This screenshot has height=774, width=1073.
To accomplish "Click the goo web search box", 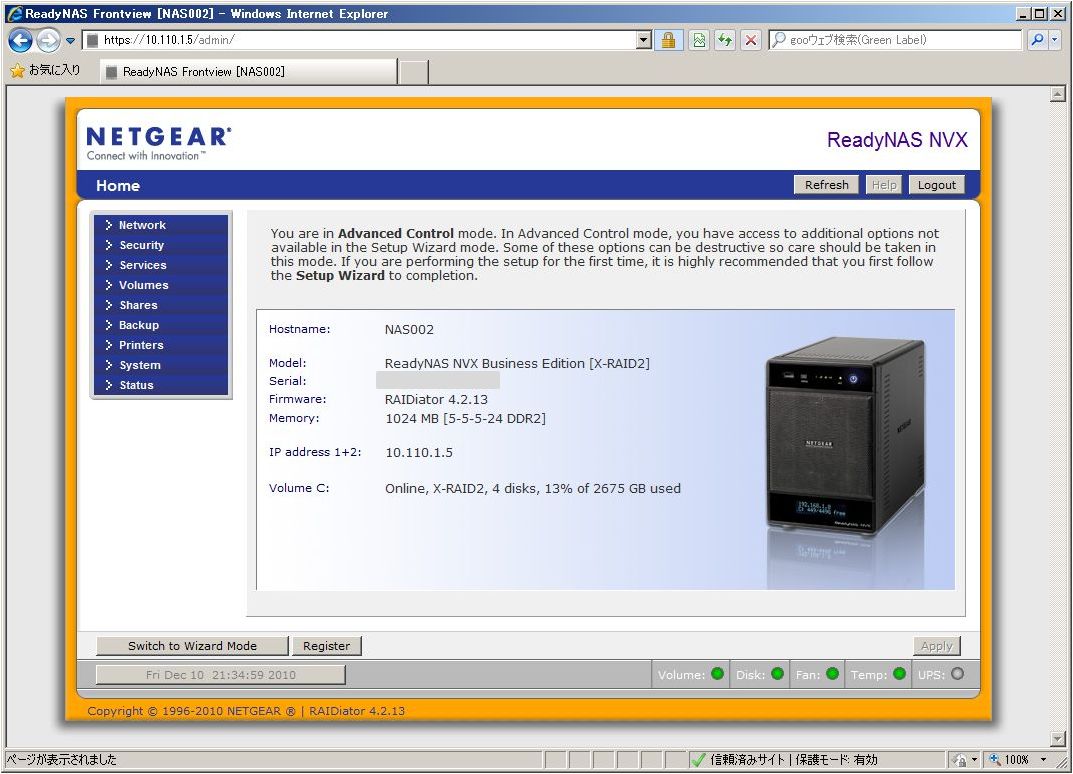I will point(894,40).
